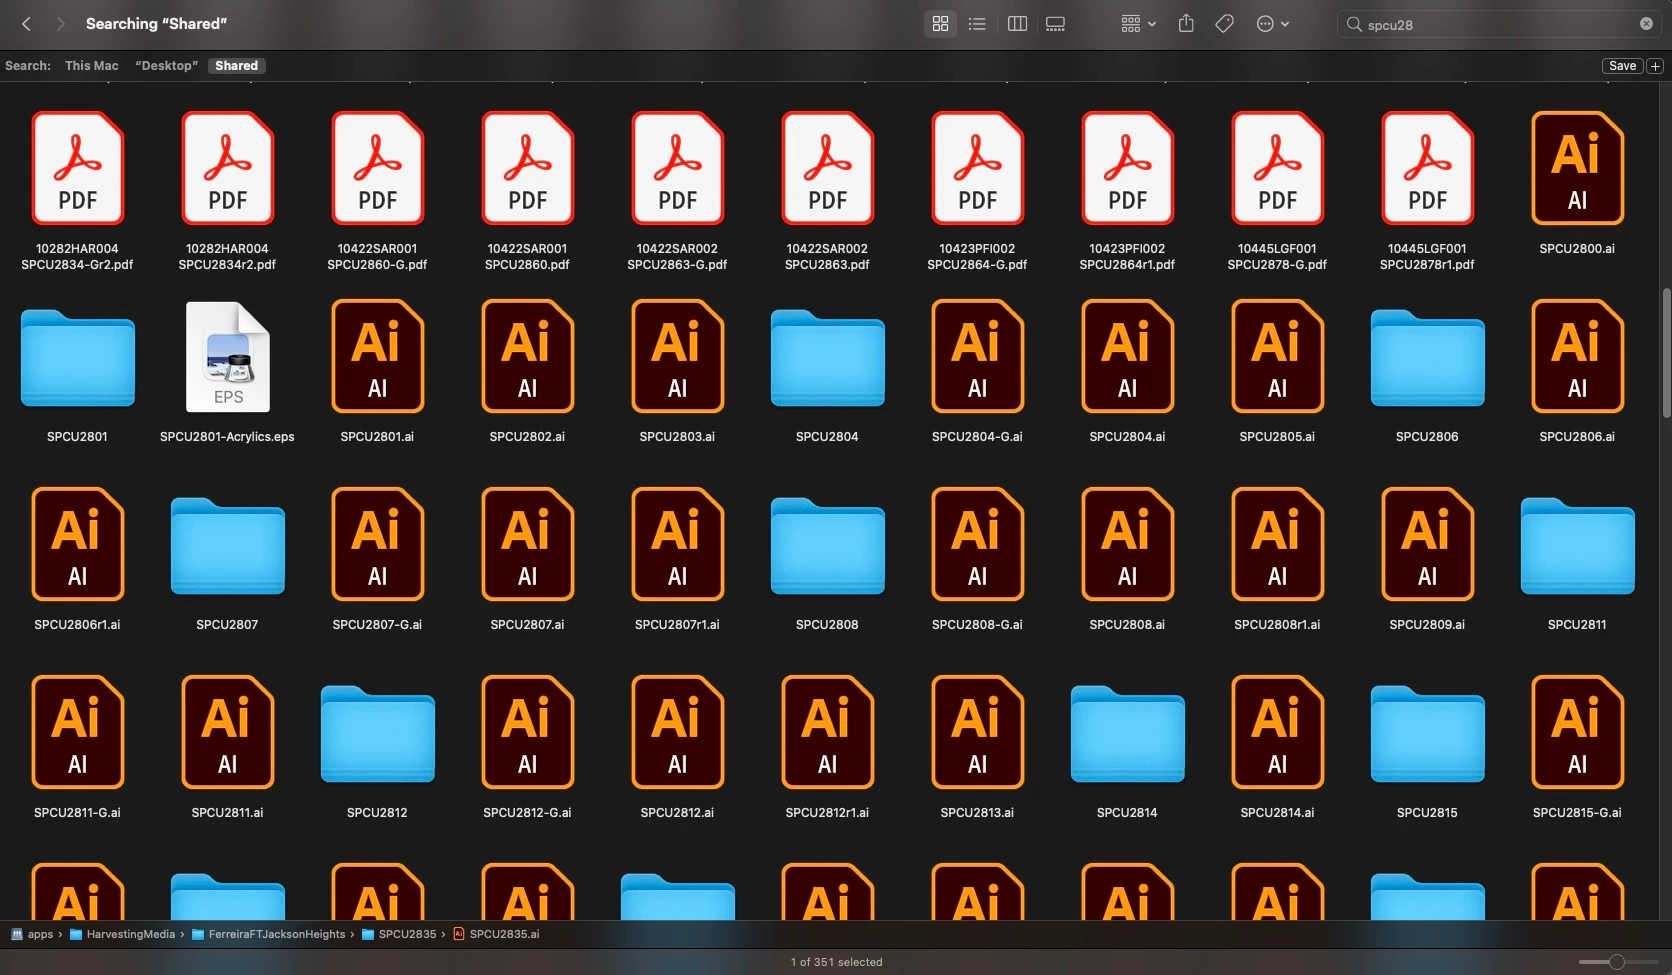Open the Action ellipsis menu

tap(1272, 24)
